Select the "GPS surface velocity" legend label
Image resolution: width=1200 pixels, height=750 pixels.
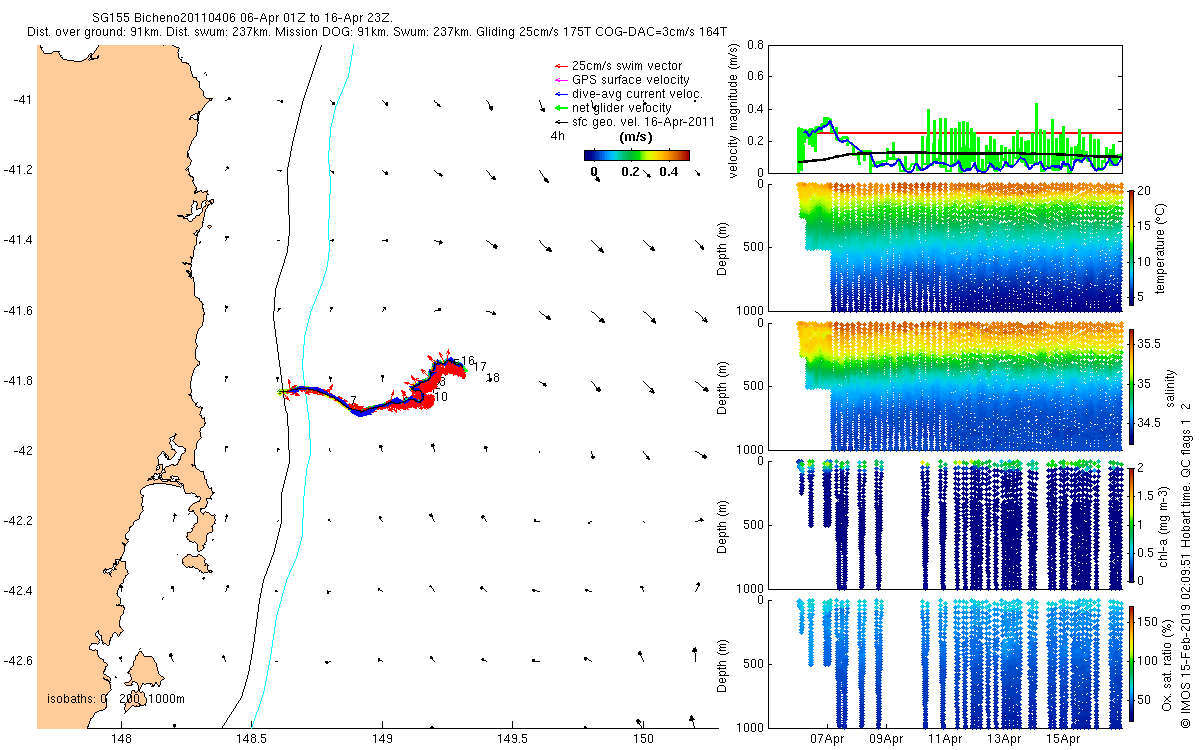click(630, 80)
